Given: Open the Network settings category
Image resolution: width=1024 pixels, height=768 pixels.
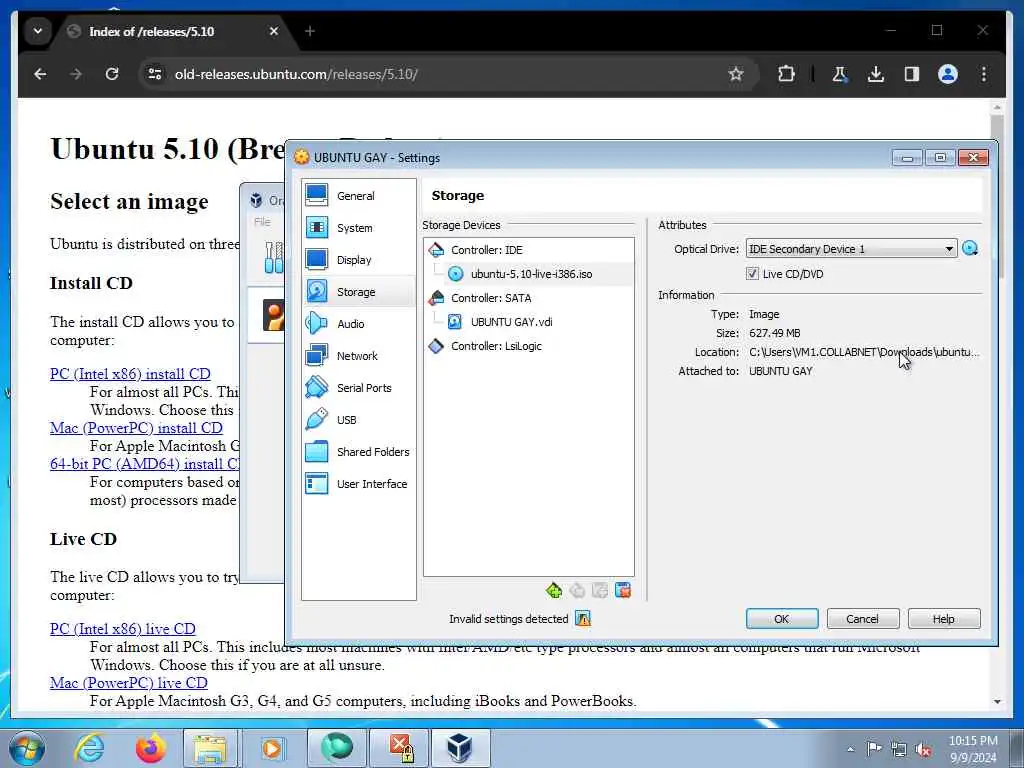Looking at the screenshot, I should 358,355.
